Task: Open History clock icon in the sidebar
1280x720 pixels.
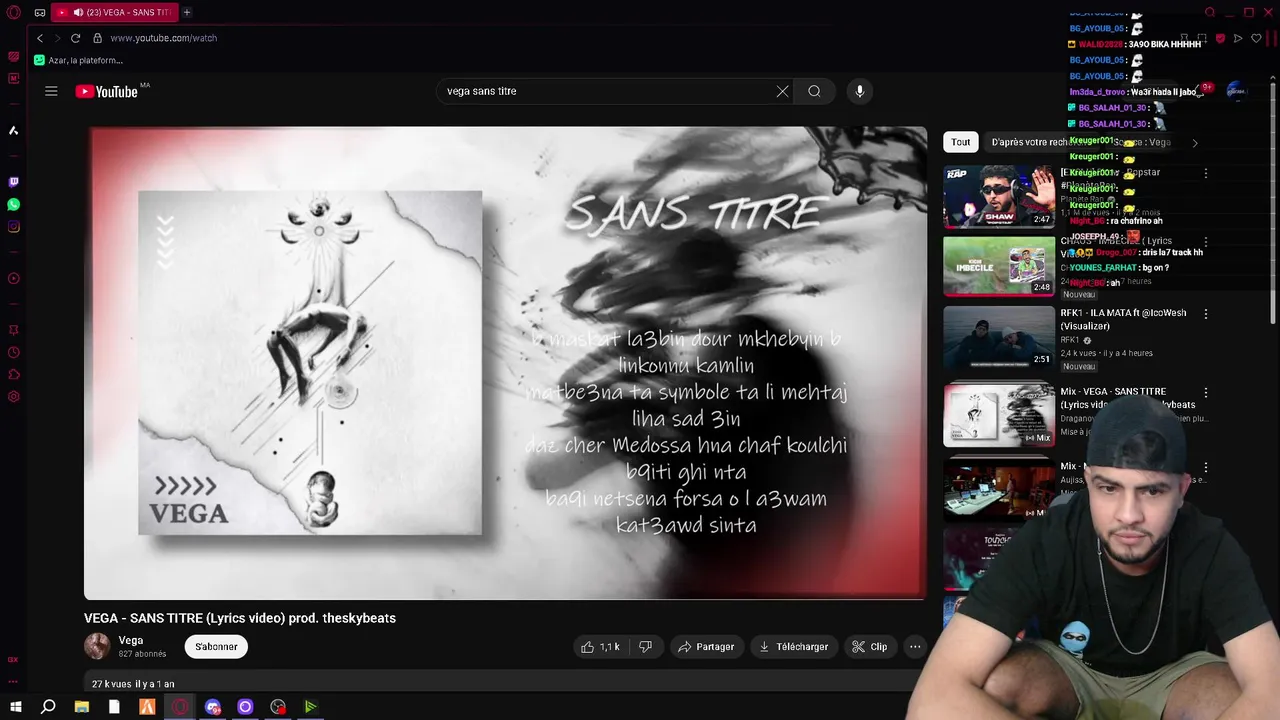Action: pyautogui.click(x=14, y=352)
